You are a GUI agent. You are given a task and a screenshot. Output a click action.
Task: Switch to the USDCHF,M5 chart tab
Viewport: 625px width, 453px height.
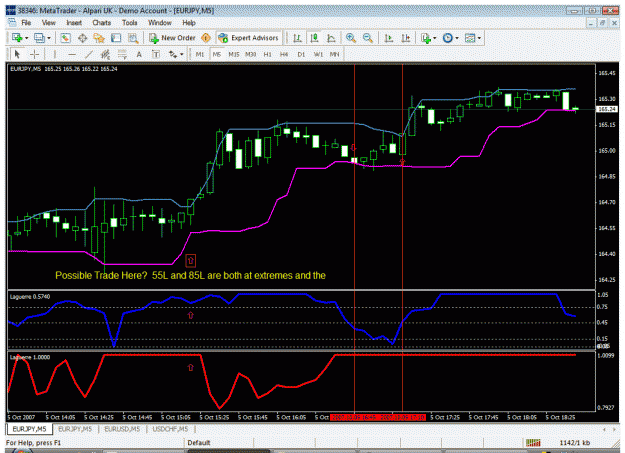pyautogui.click(x=170, y=429)
